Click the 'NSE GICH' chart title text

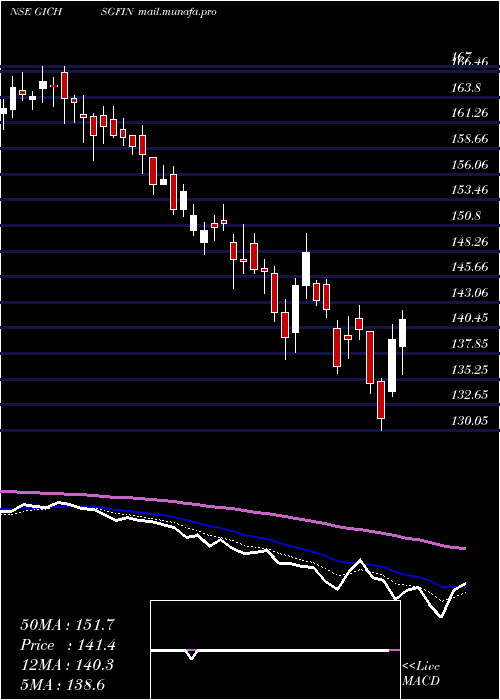pos(36,12)
